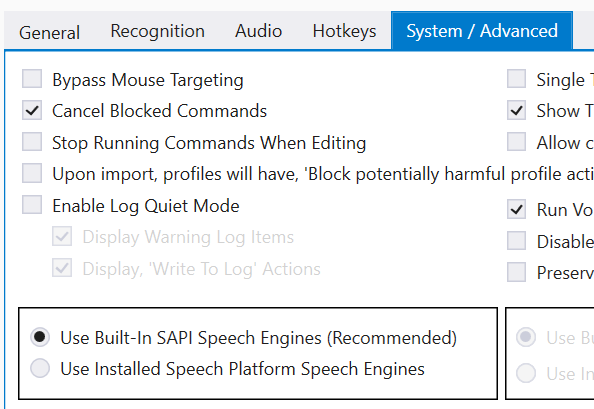Screen dimensions: 594x409
Task: Click the System / Advanced tab
Action: [482, 31]
